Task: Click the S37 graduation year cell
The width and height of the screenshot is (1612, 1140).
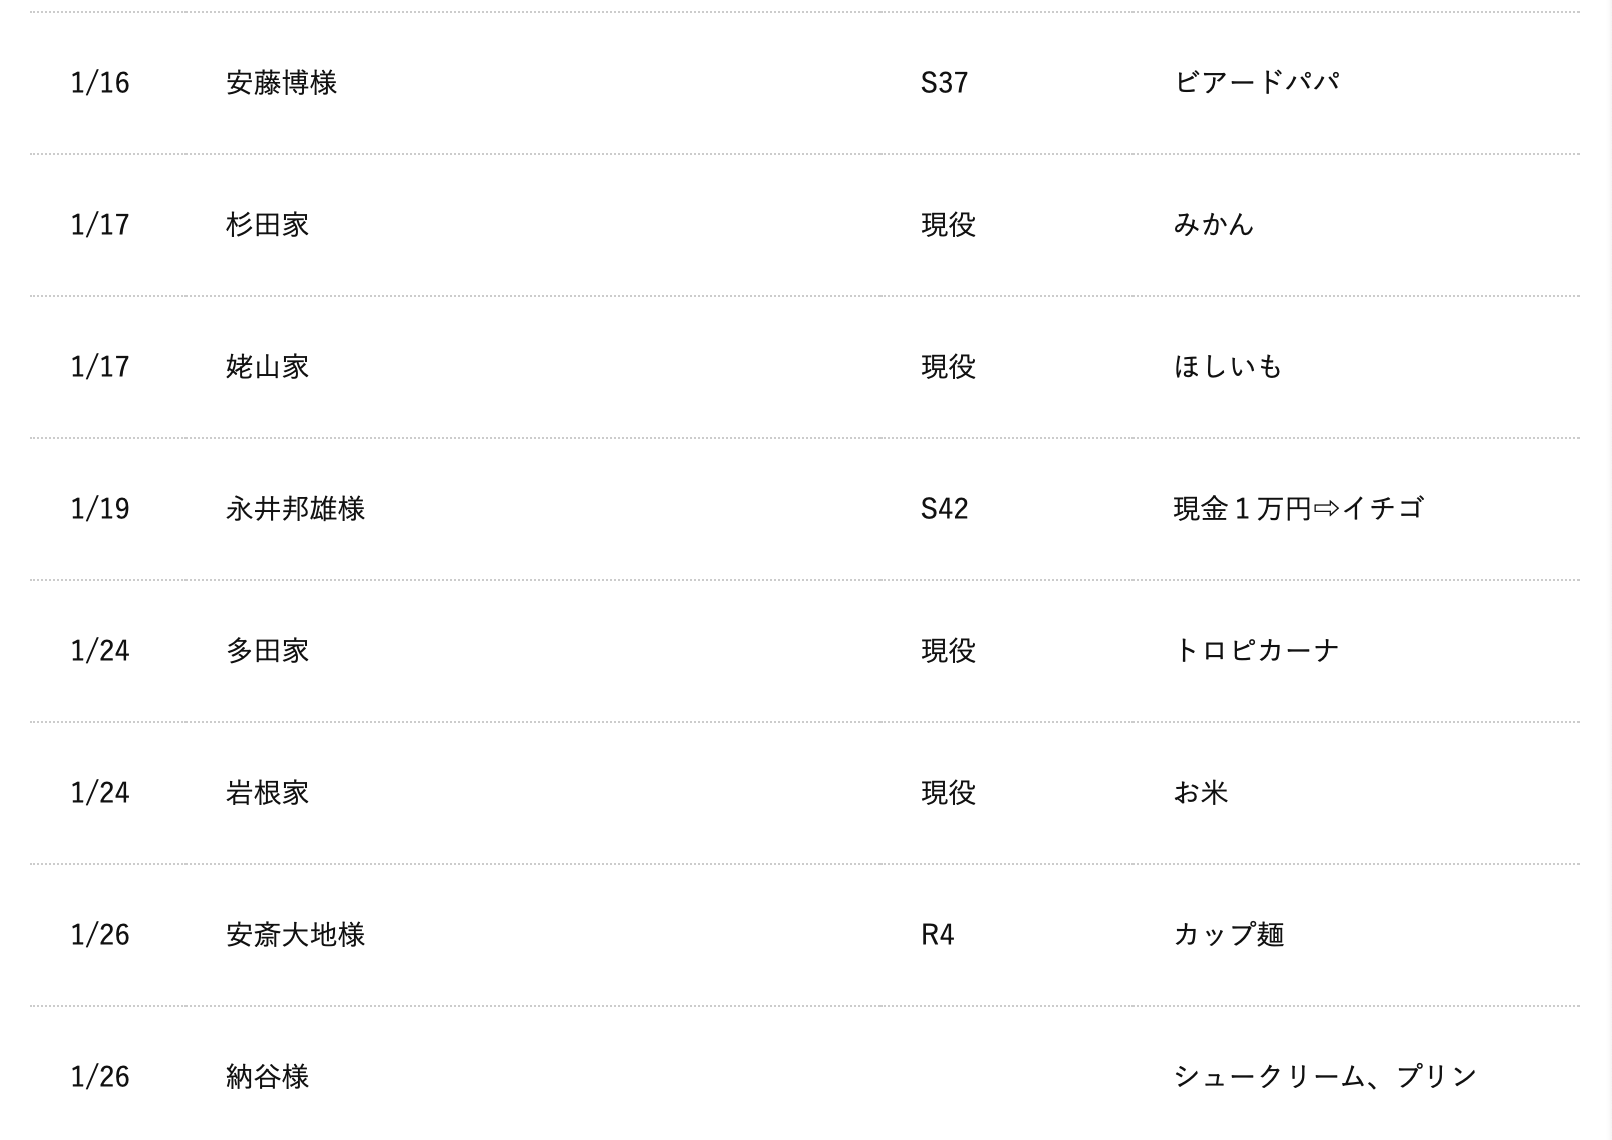Action: click(x=944, y=82)
